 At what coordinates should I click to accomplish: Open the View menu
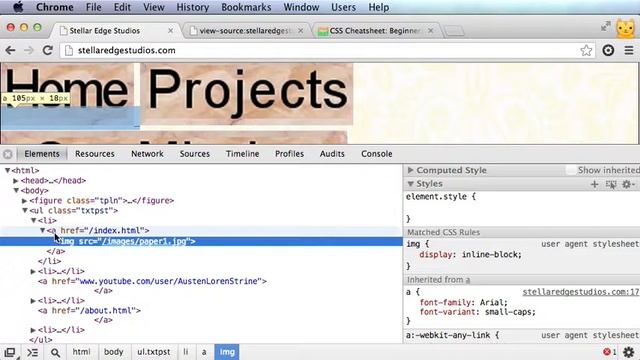[x=153, y=7]
